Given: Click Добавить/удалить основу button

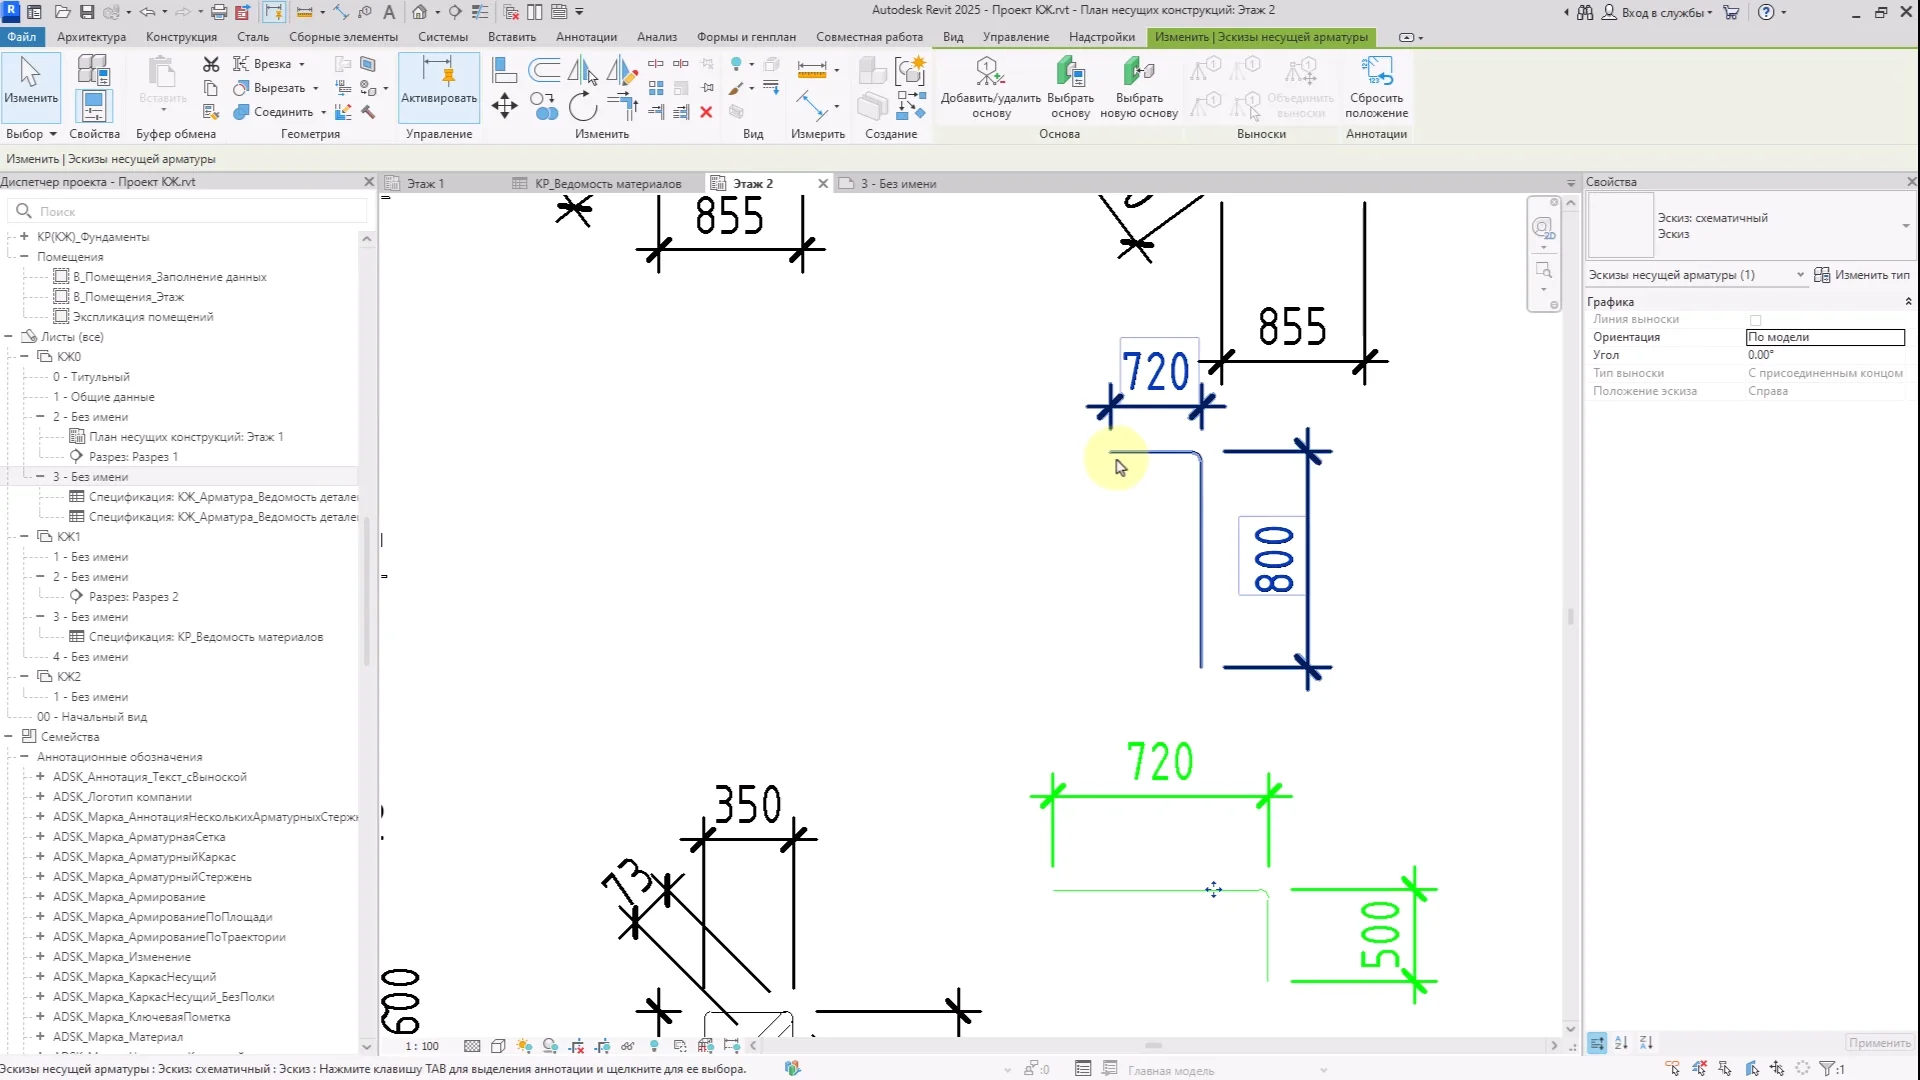Looking at the screenshot, I should 991,88.
